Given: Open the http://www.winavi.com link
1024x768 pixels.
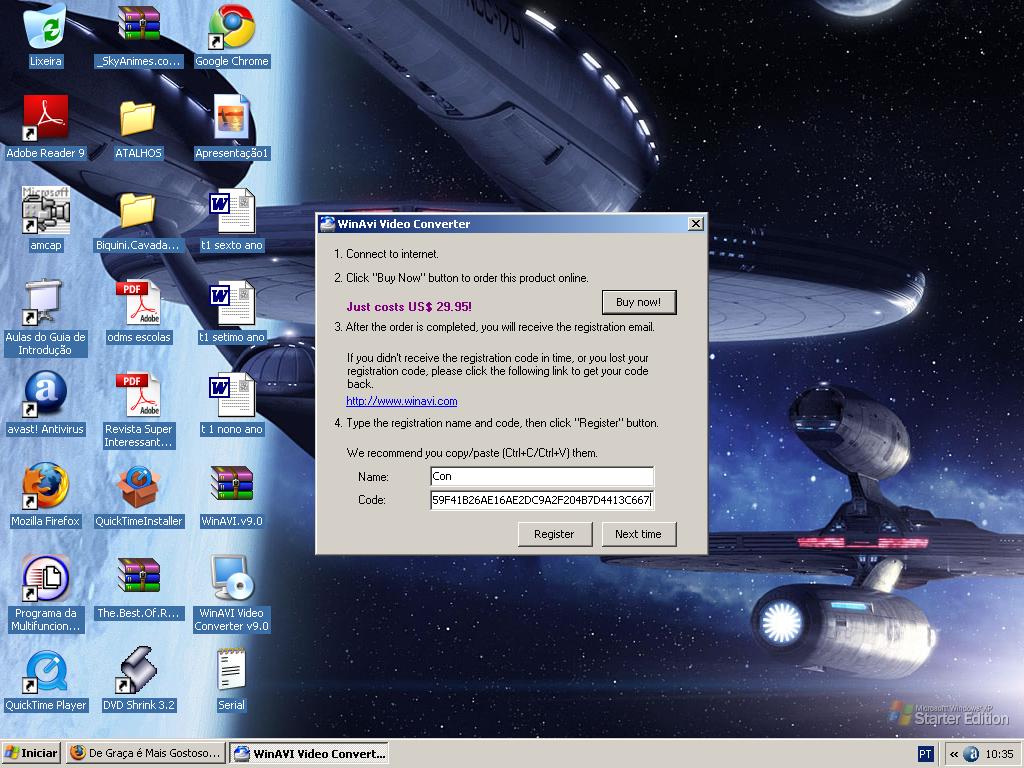Looking at the screenshot, I should 402,401.
